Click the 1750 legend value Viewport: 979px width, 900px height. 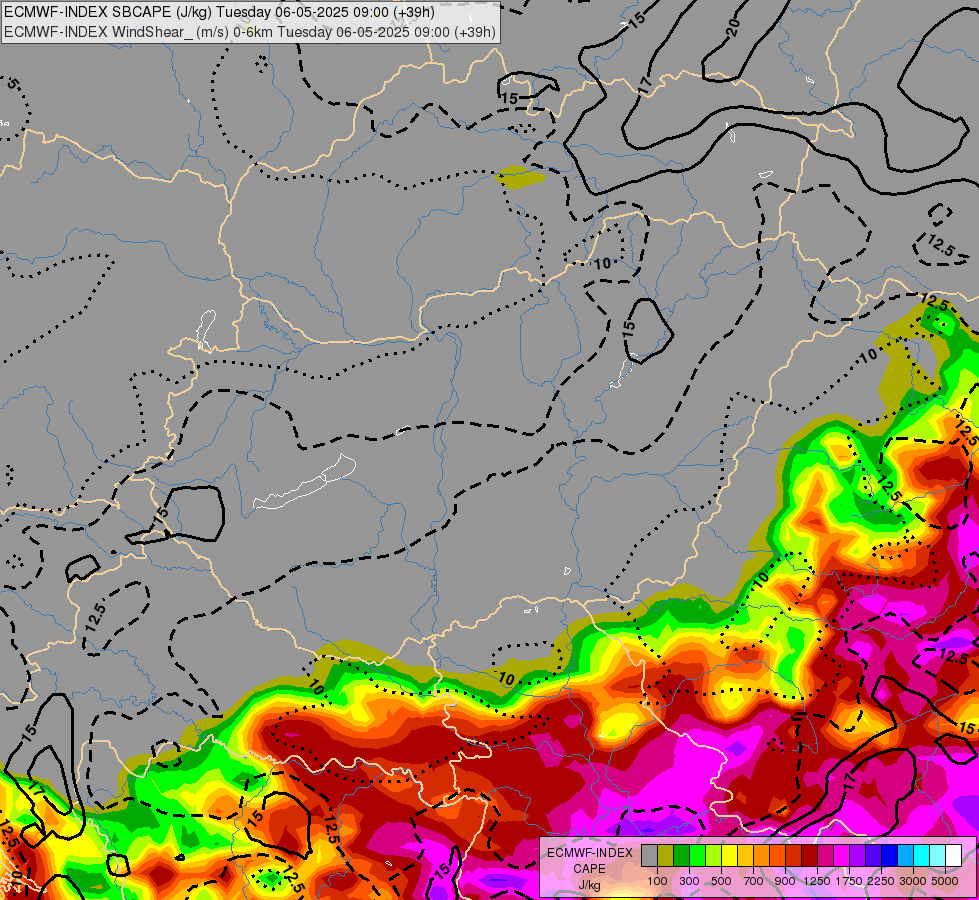click(x=849, y=881)
